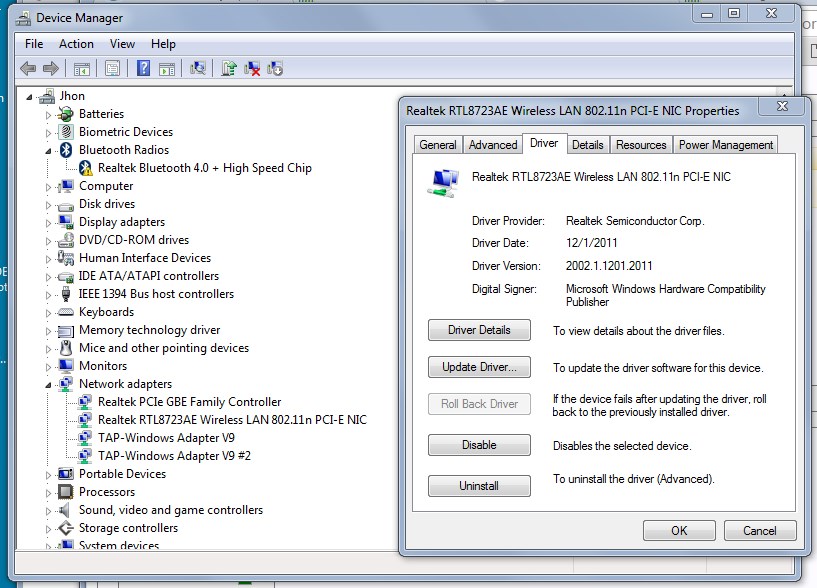Expand the Processors node arrow
Image resolution: width=817 pixels, height=588 pixels.
48,493
